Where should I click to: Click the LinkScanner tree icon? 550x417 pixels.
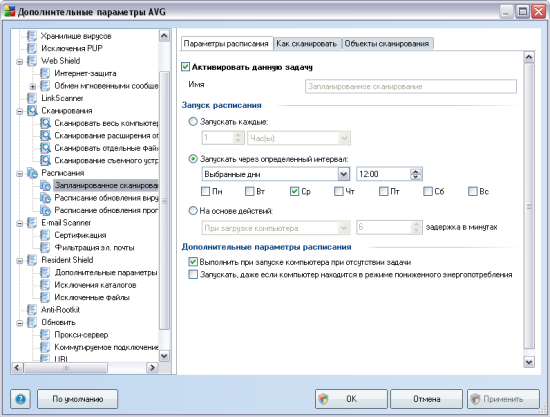pos(32,98)
